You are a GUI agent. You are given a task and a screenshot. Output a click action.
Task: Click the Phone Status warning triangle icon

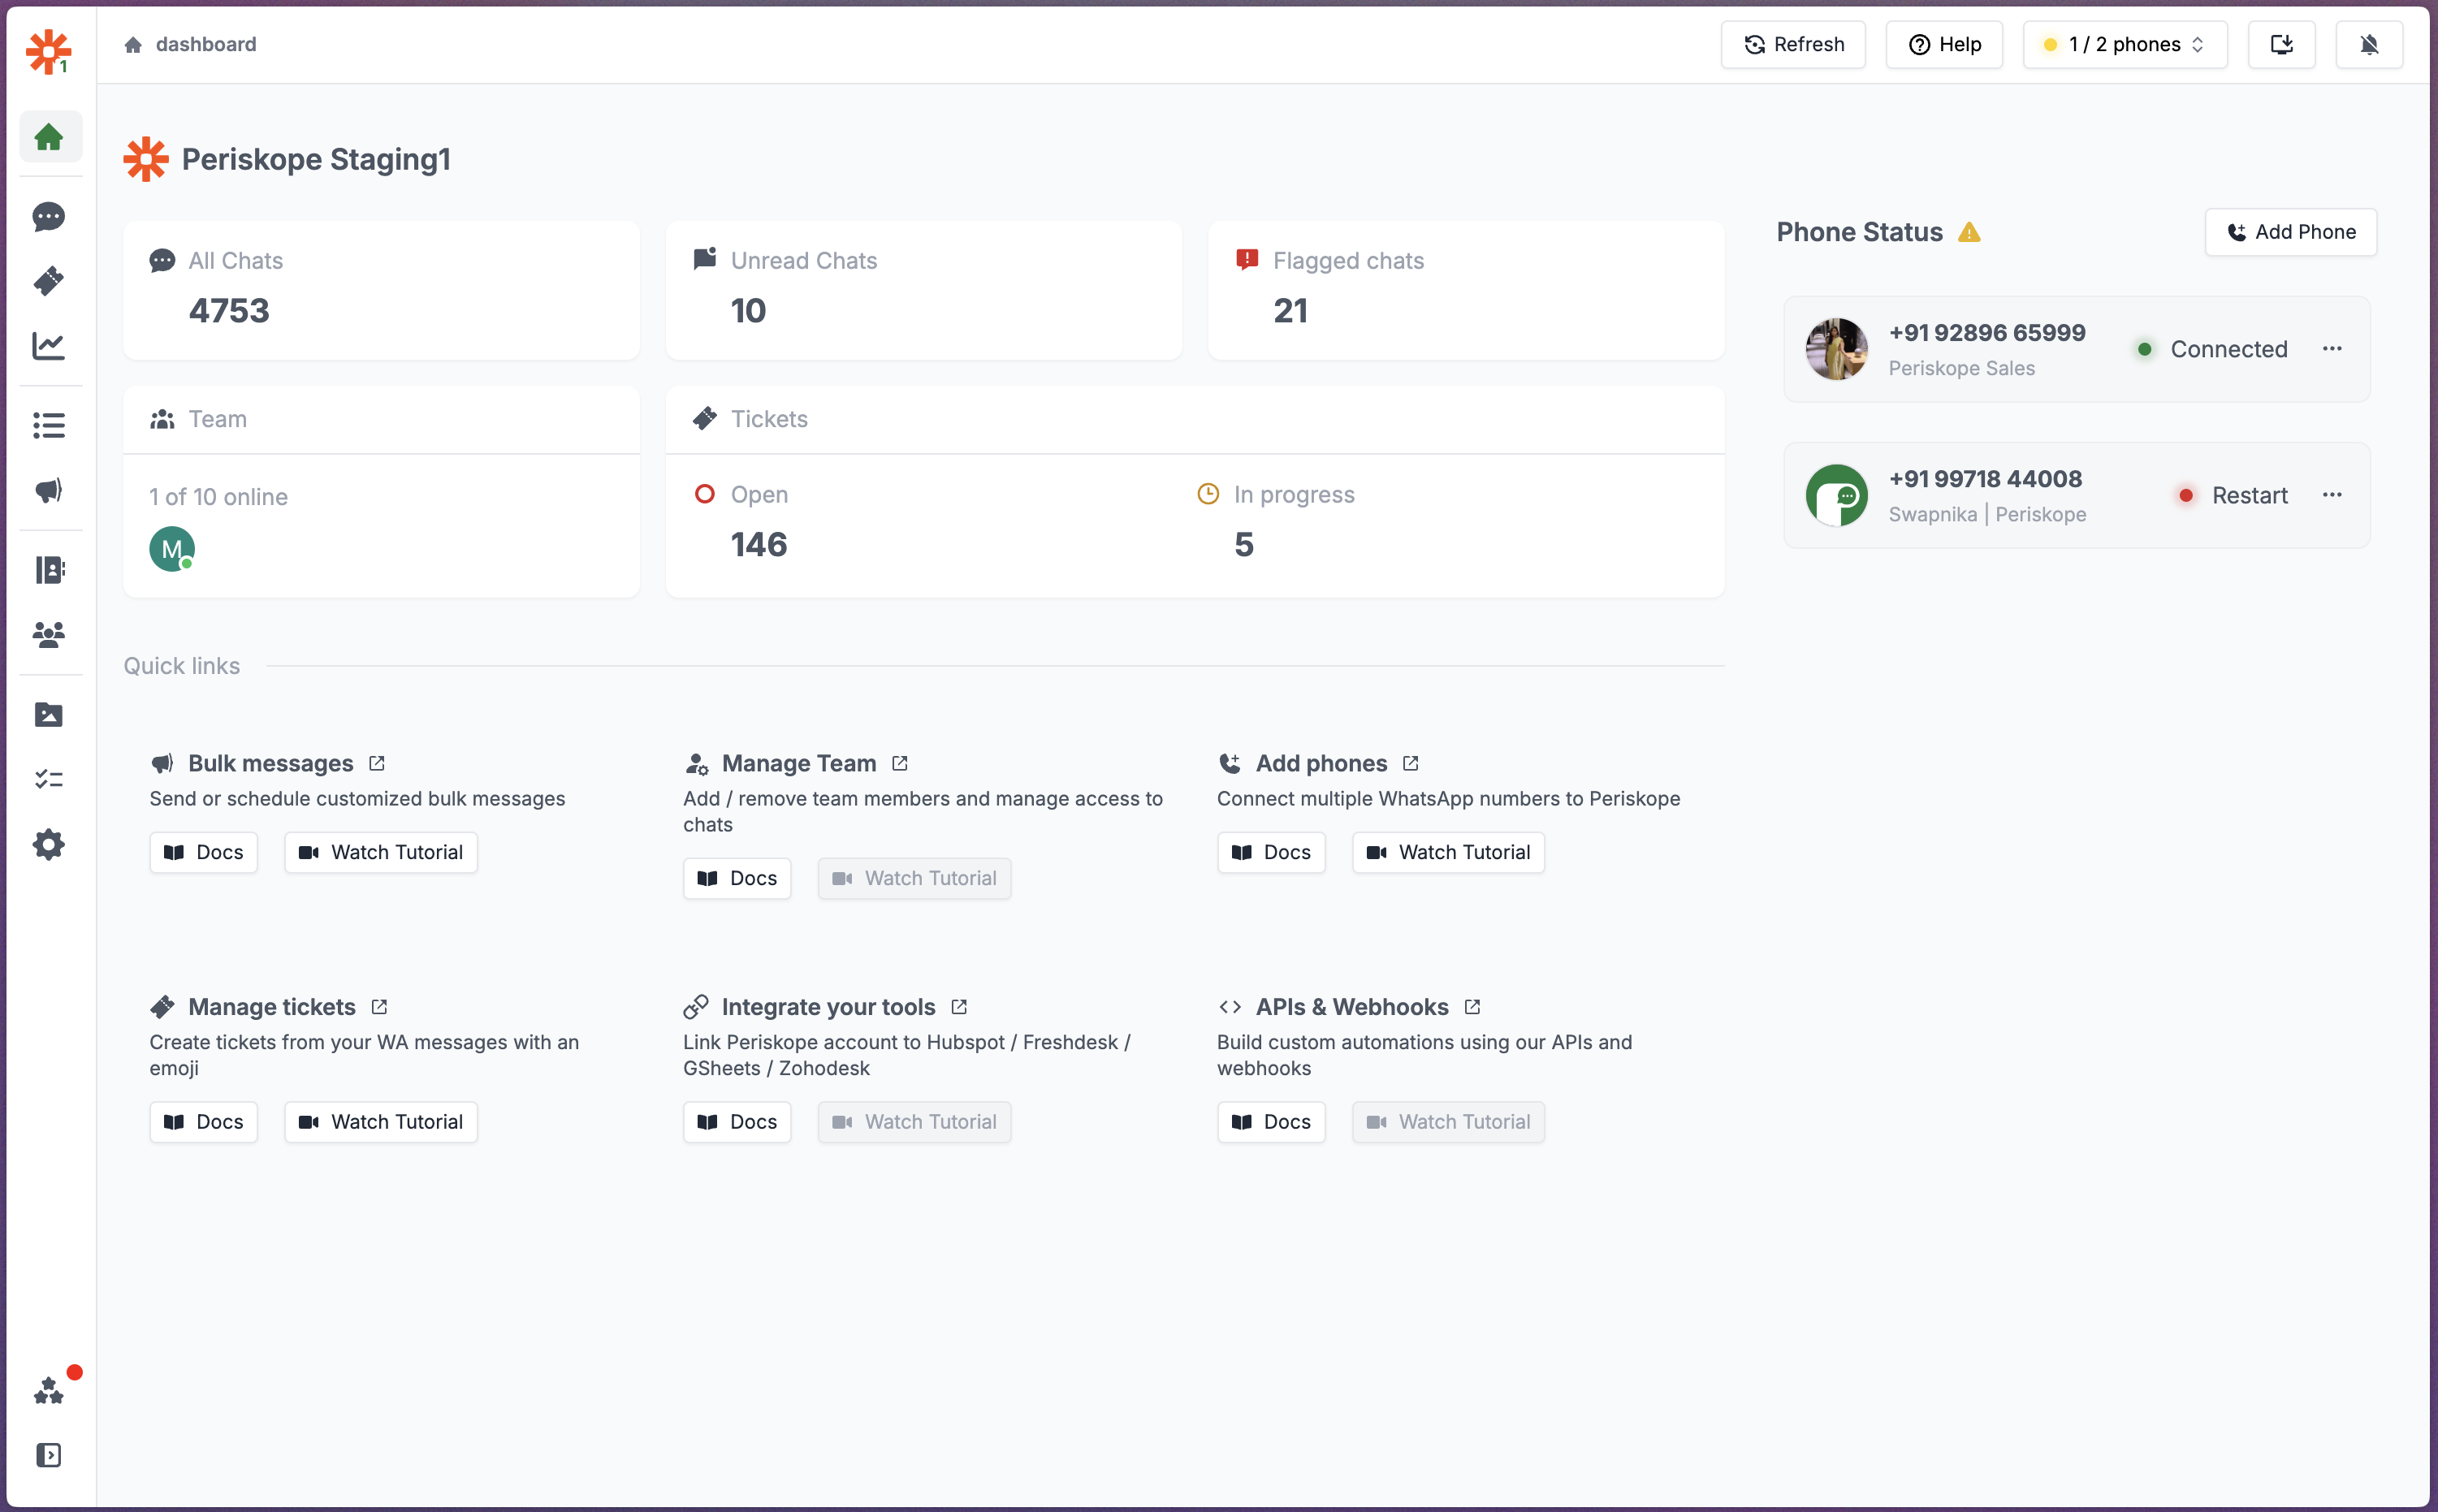pos(1969,232)
